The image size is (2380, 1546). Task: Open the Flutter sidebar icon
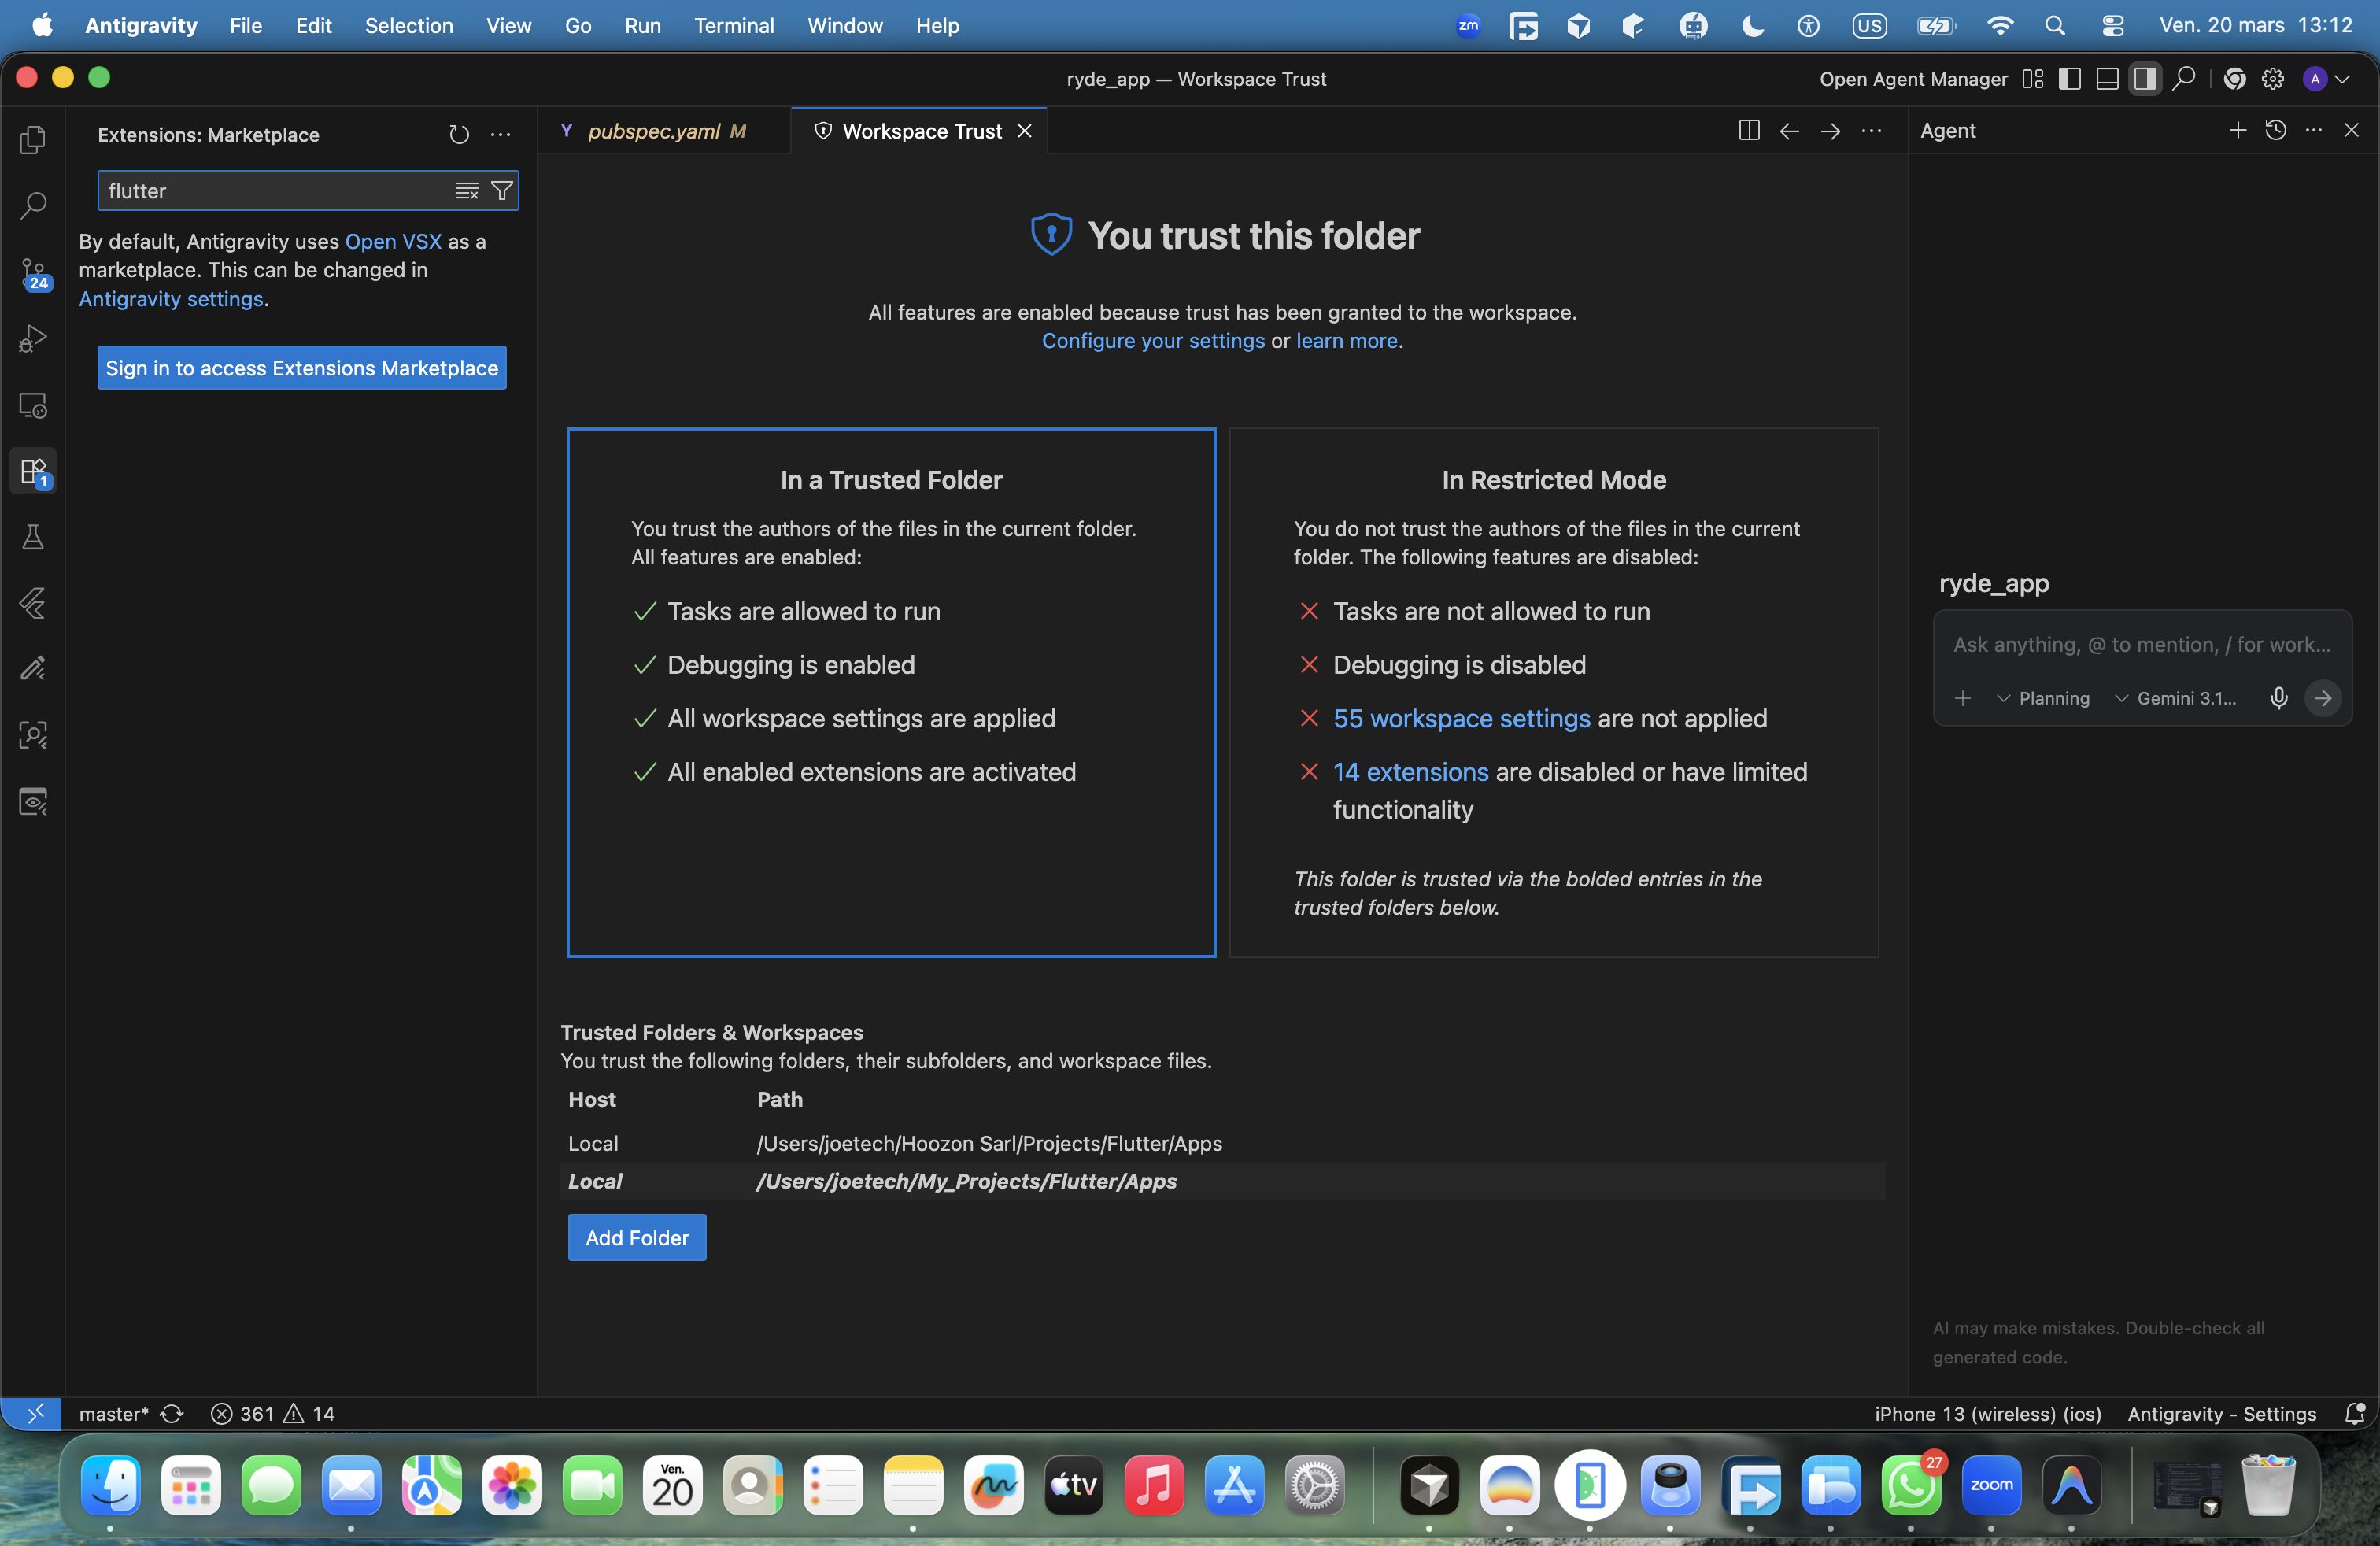(33, 603)
